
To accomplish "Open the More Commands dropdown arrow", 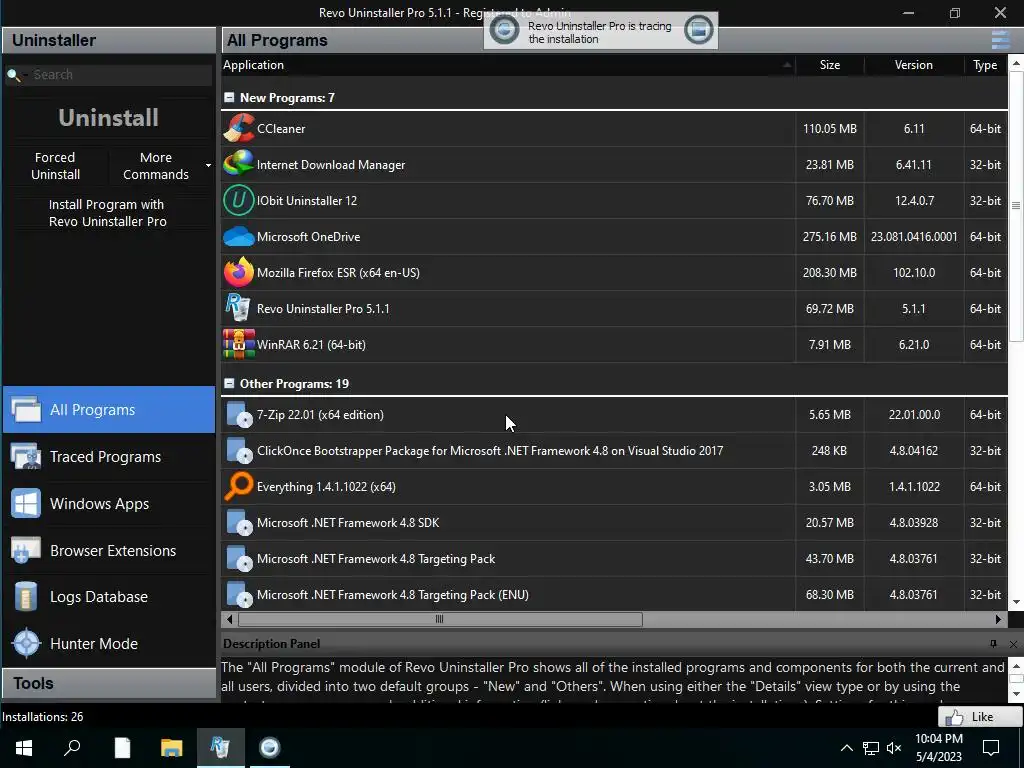I will pyautogui.click(x=208, y=166).
